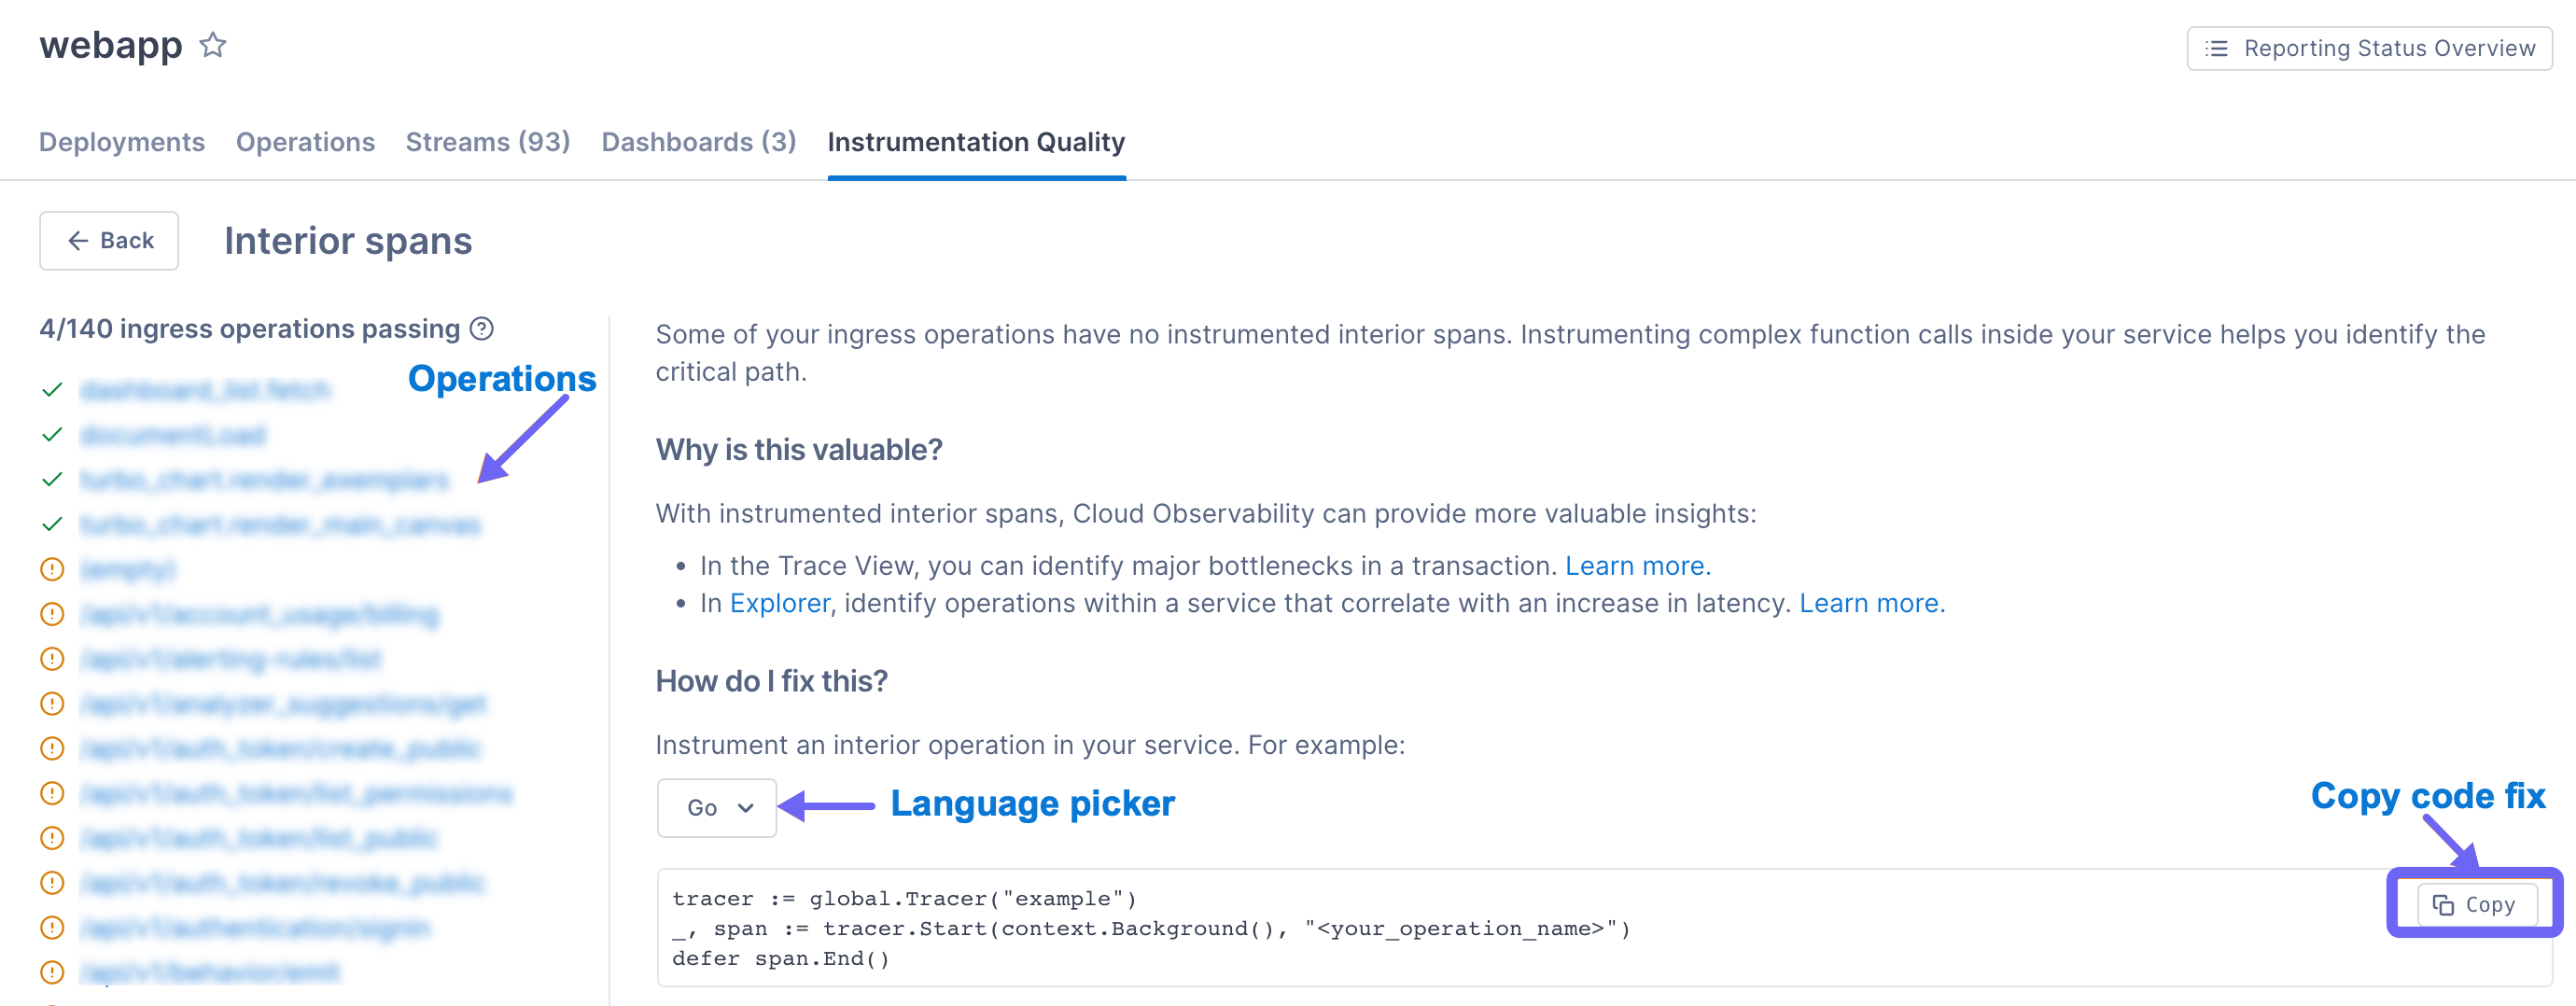The image size is (2576, 1006).
Task: Click the help icon beside ingress operations passing
Action: tap(482, 329)
